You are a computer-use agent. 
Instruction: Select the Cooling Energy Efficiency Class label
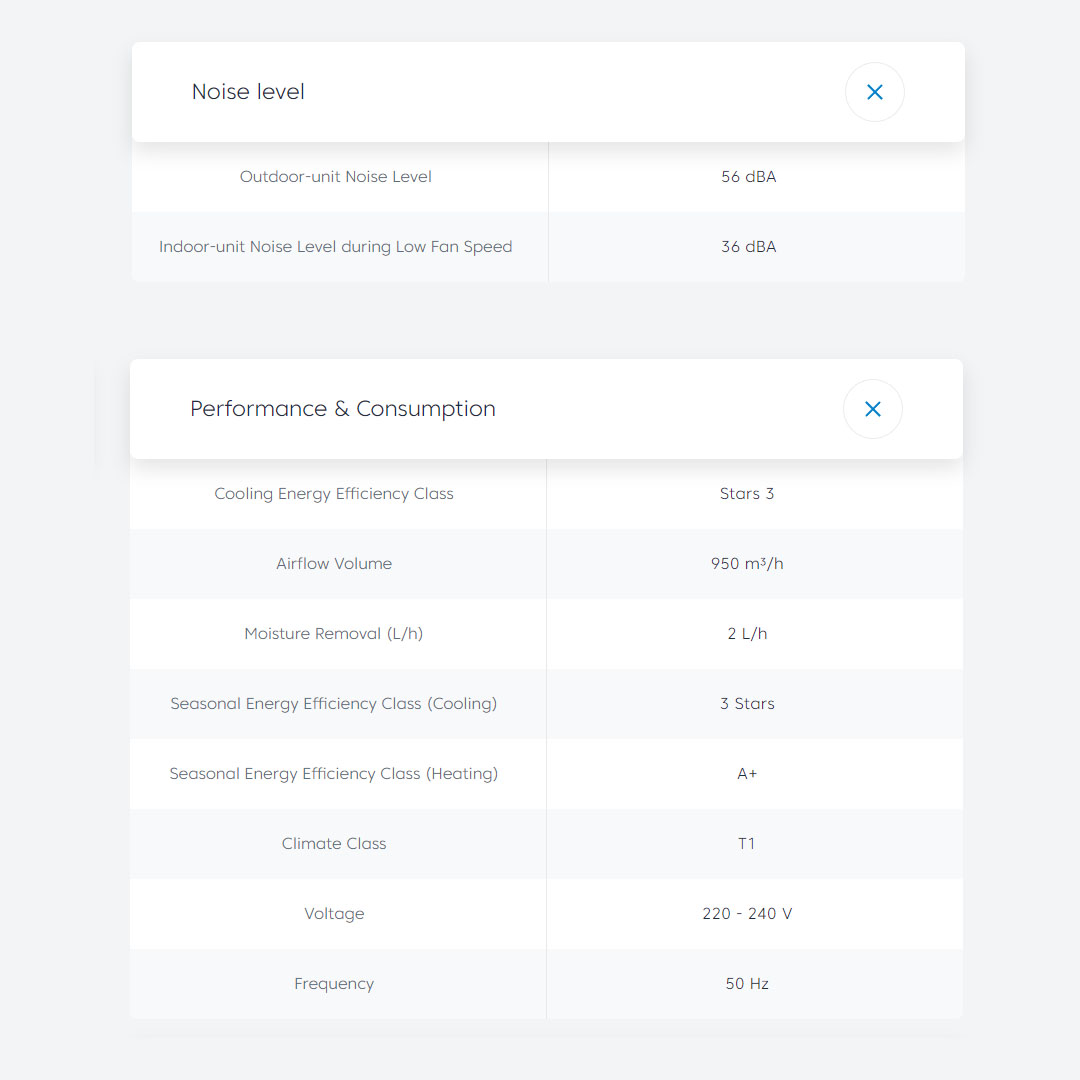pyautogui.click(x=334, y=494)
